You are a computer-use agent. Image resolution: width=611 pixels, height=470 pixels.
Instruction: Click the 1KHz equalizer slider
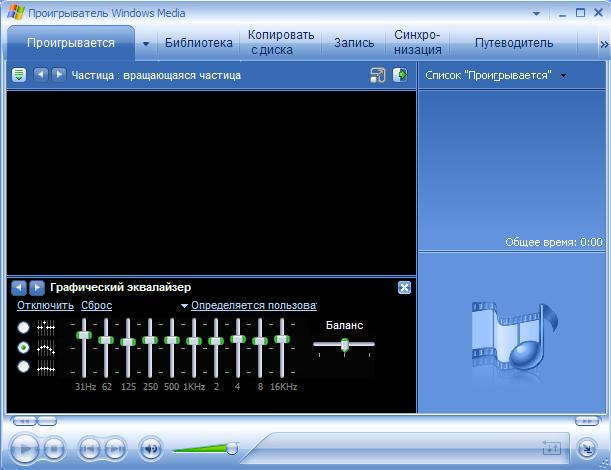(x=194, y=341)
